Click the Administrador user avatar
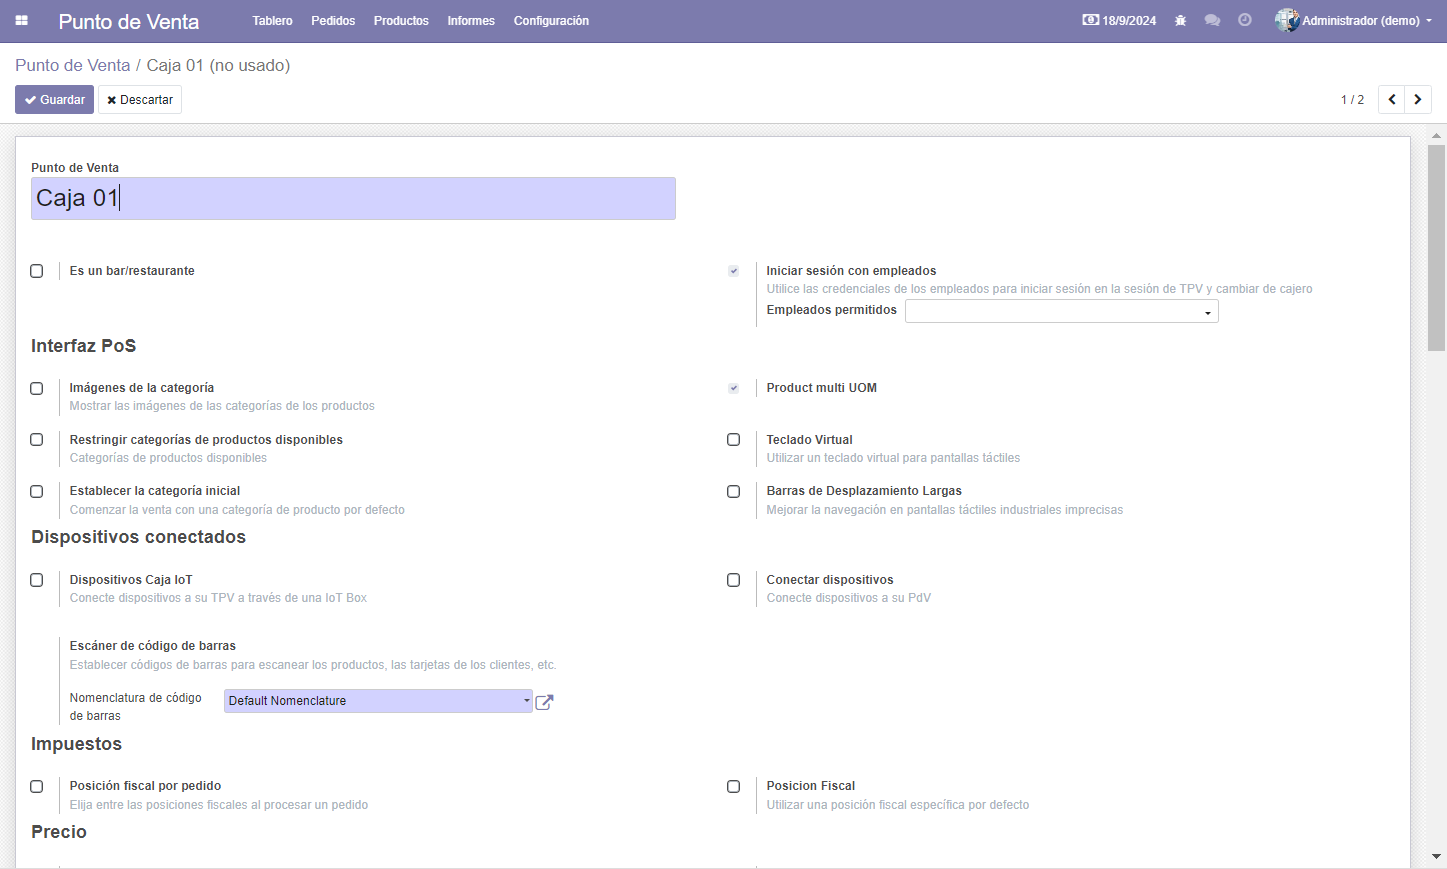 [1287, 20]
